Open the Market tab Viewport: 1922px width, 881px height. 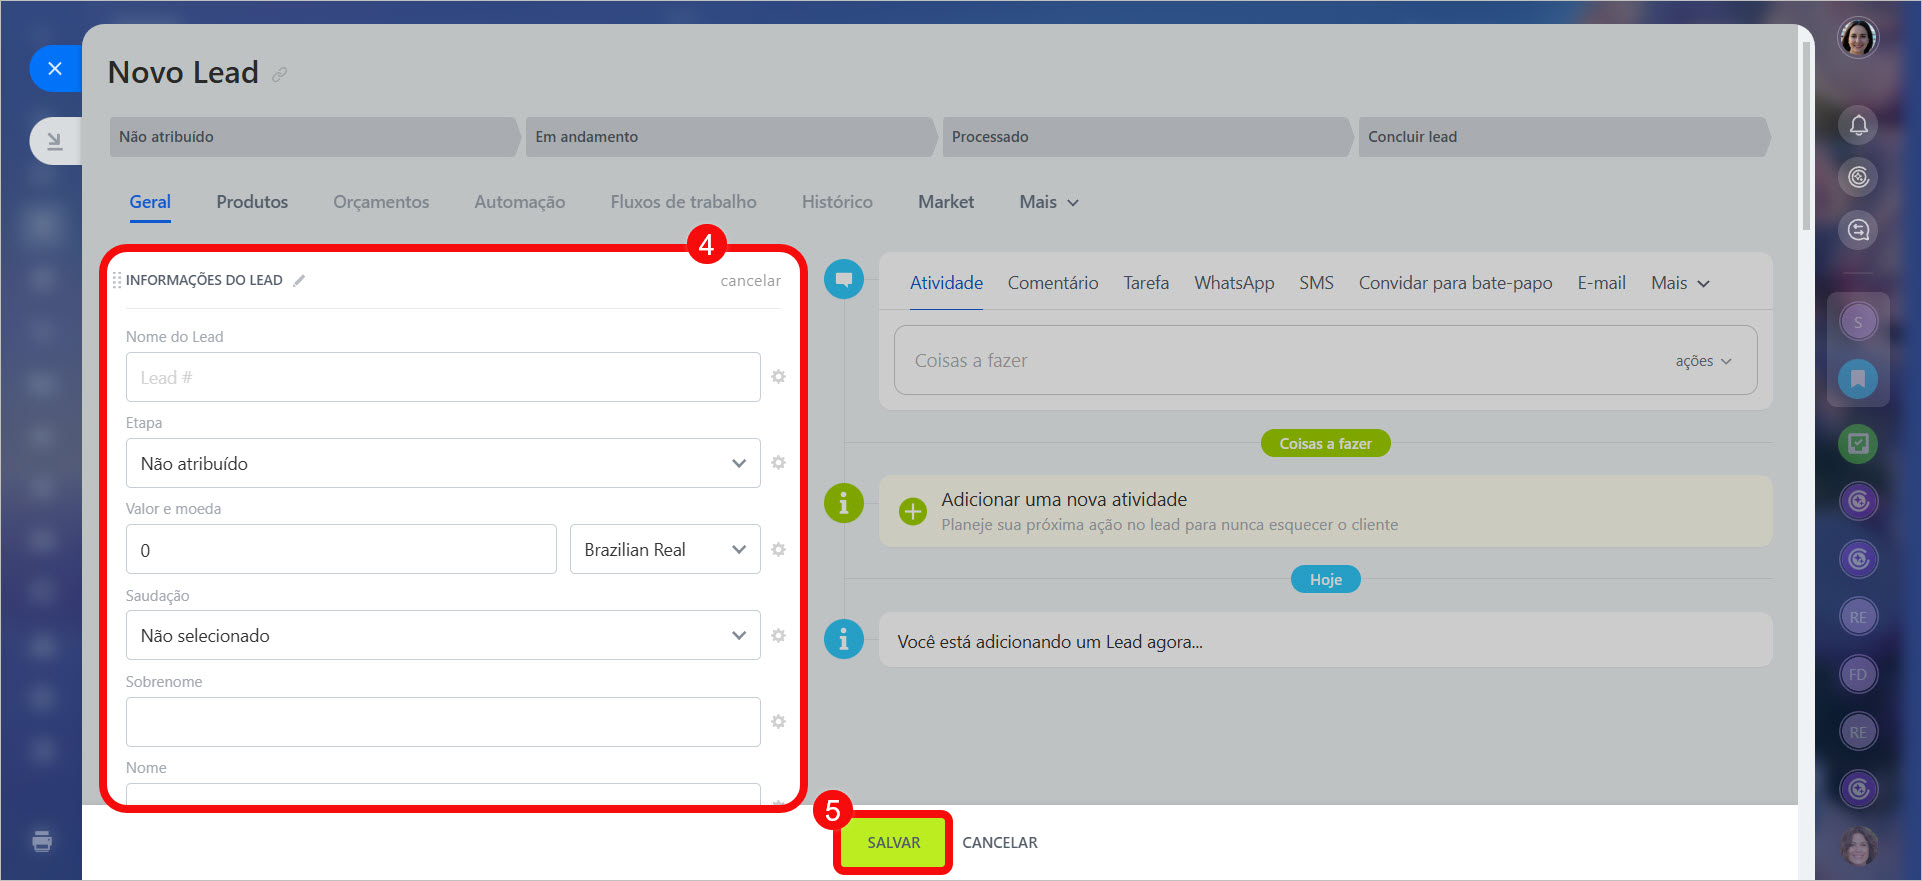point(946,202)
